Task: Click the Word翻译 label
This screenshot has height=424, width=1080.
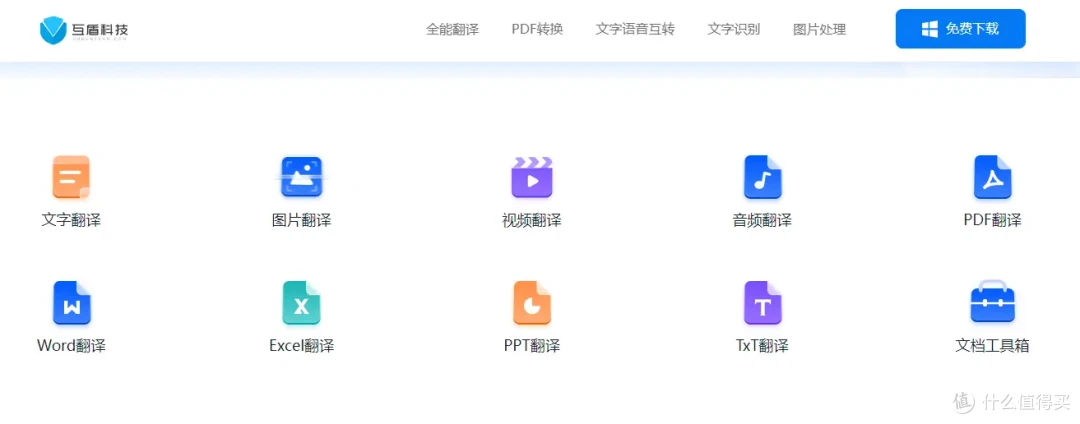Action: (x=72, y=346)
